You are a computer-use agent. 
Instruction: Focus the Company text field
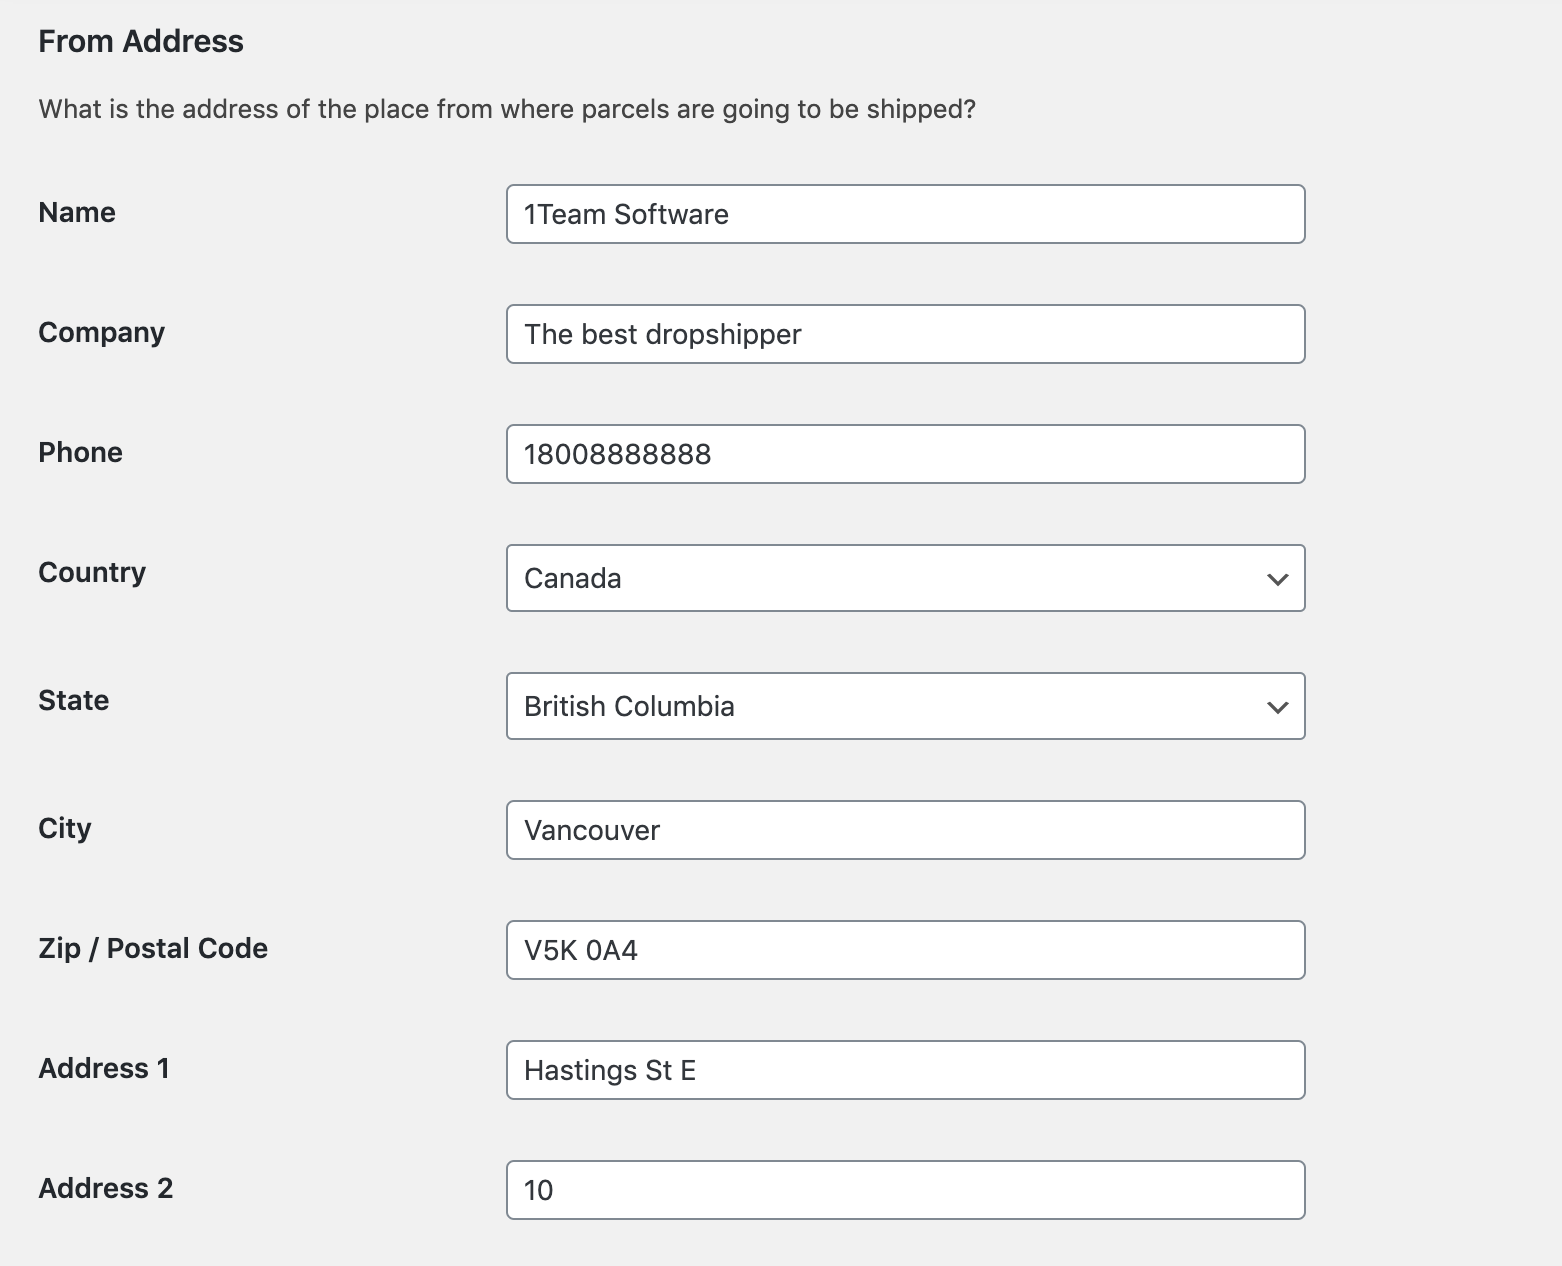tap(905, 334)
